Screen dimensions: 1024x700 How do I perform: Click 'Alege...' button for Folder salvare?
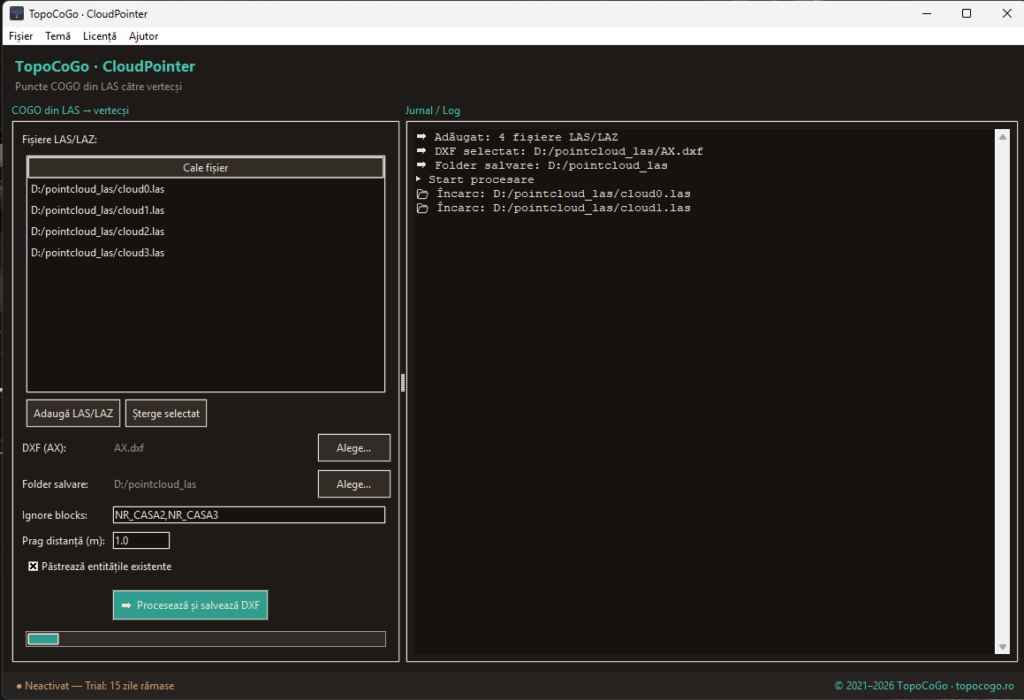(x=354, y=485)
